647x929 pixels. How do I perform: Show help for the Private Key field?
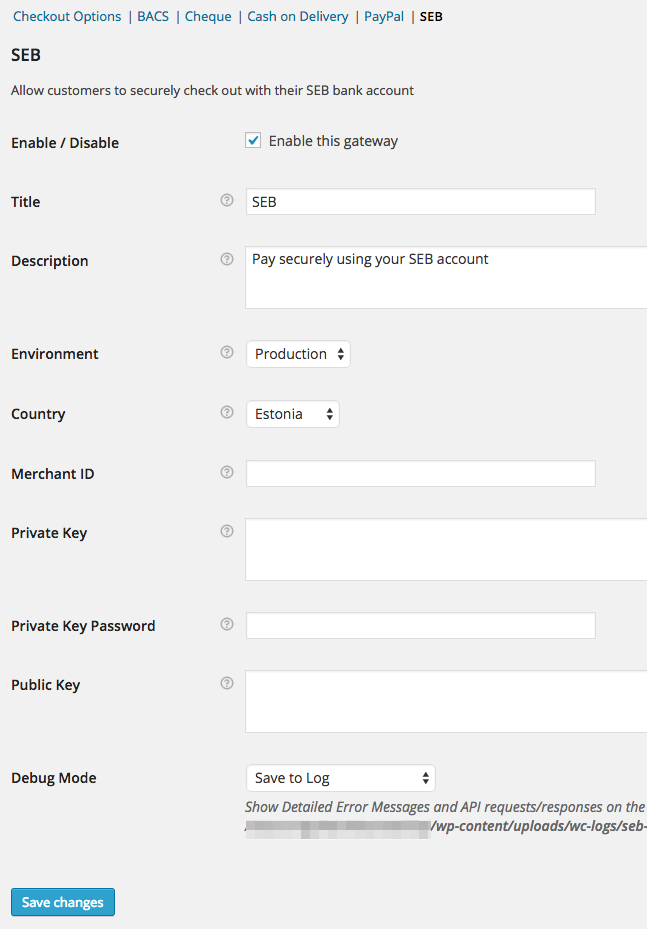pyautogui.click(x=227, y=531)
